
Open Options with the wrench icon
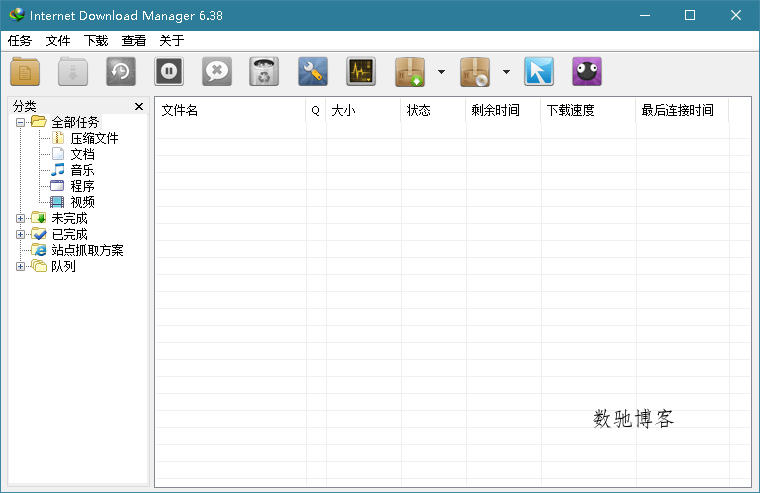click(x=313, y=72)
